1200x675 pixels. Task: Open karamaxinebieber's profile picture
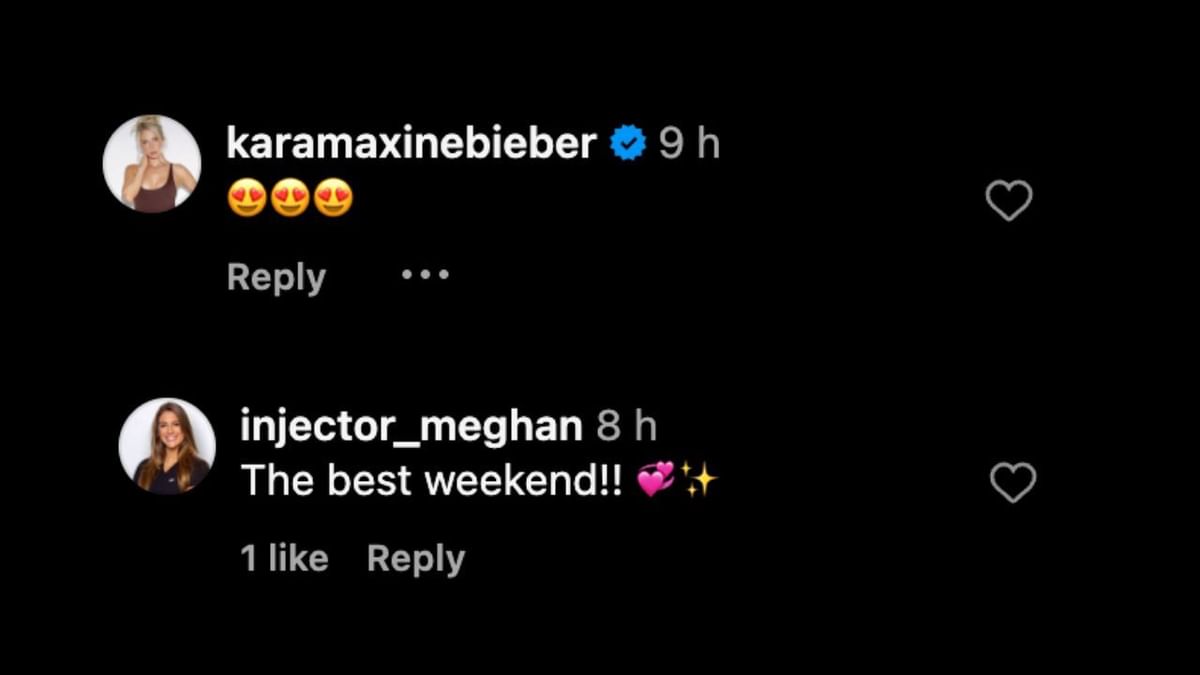pos(152,164)
